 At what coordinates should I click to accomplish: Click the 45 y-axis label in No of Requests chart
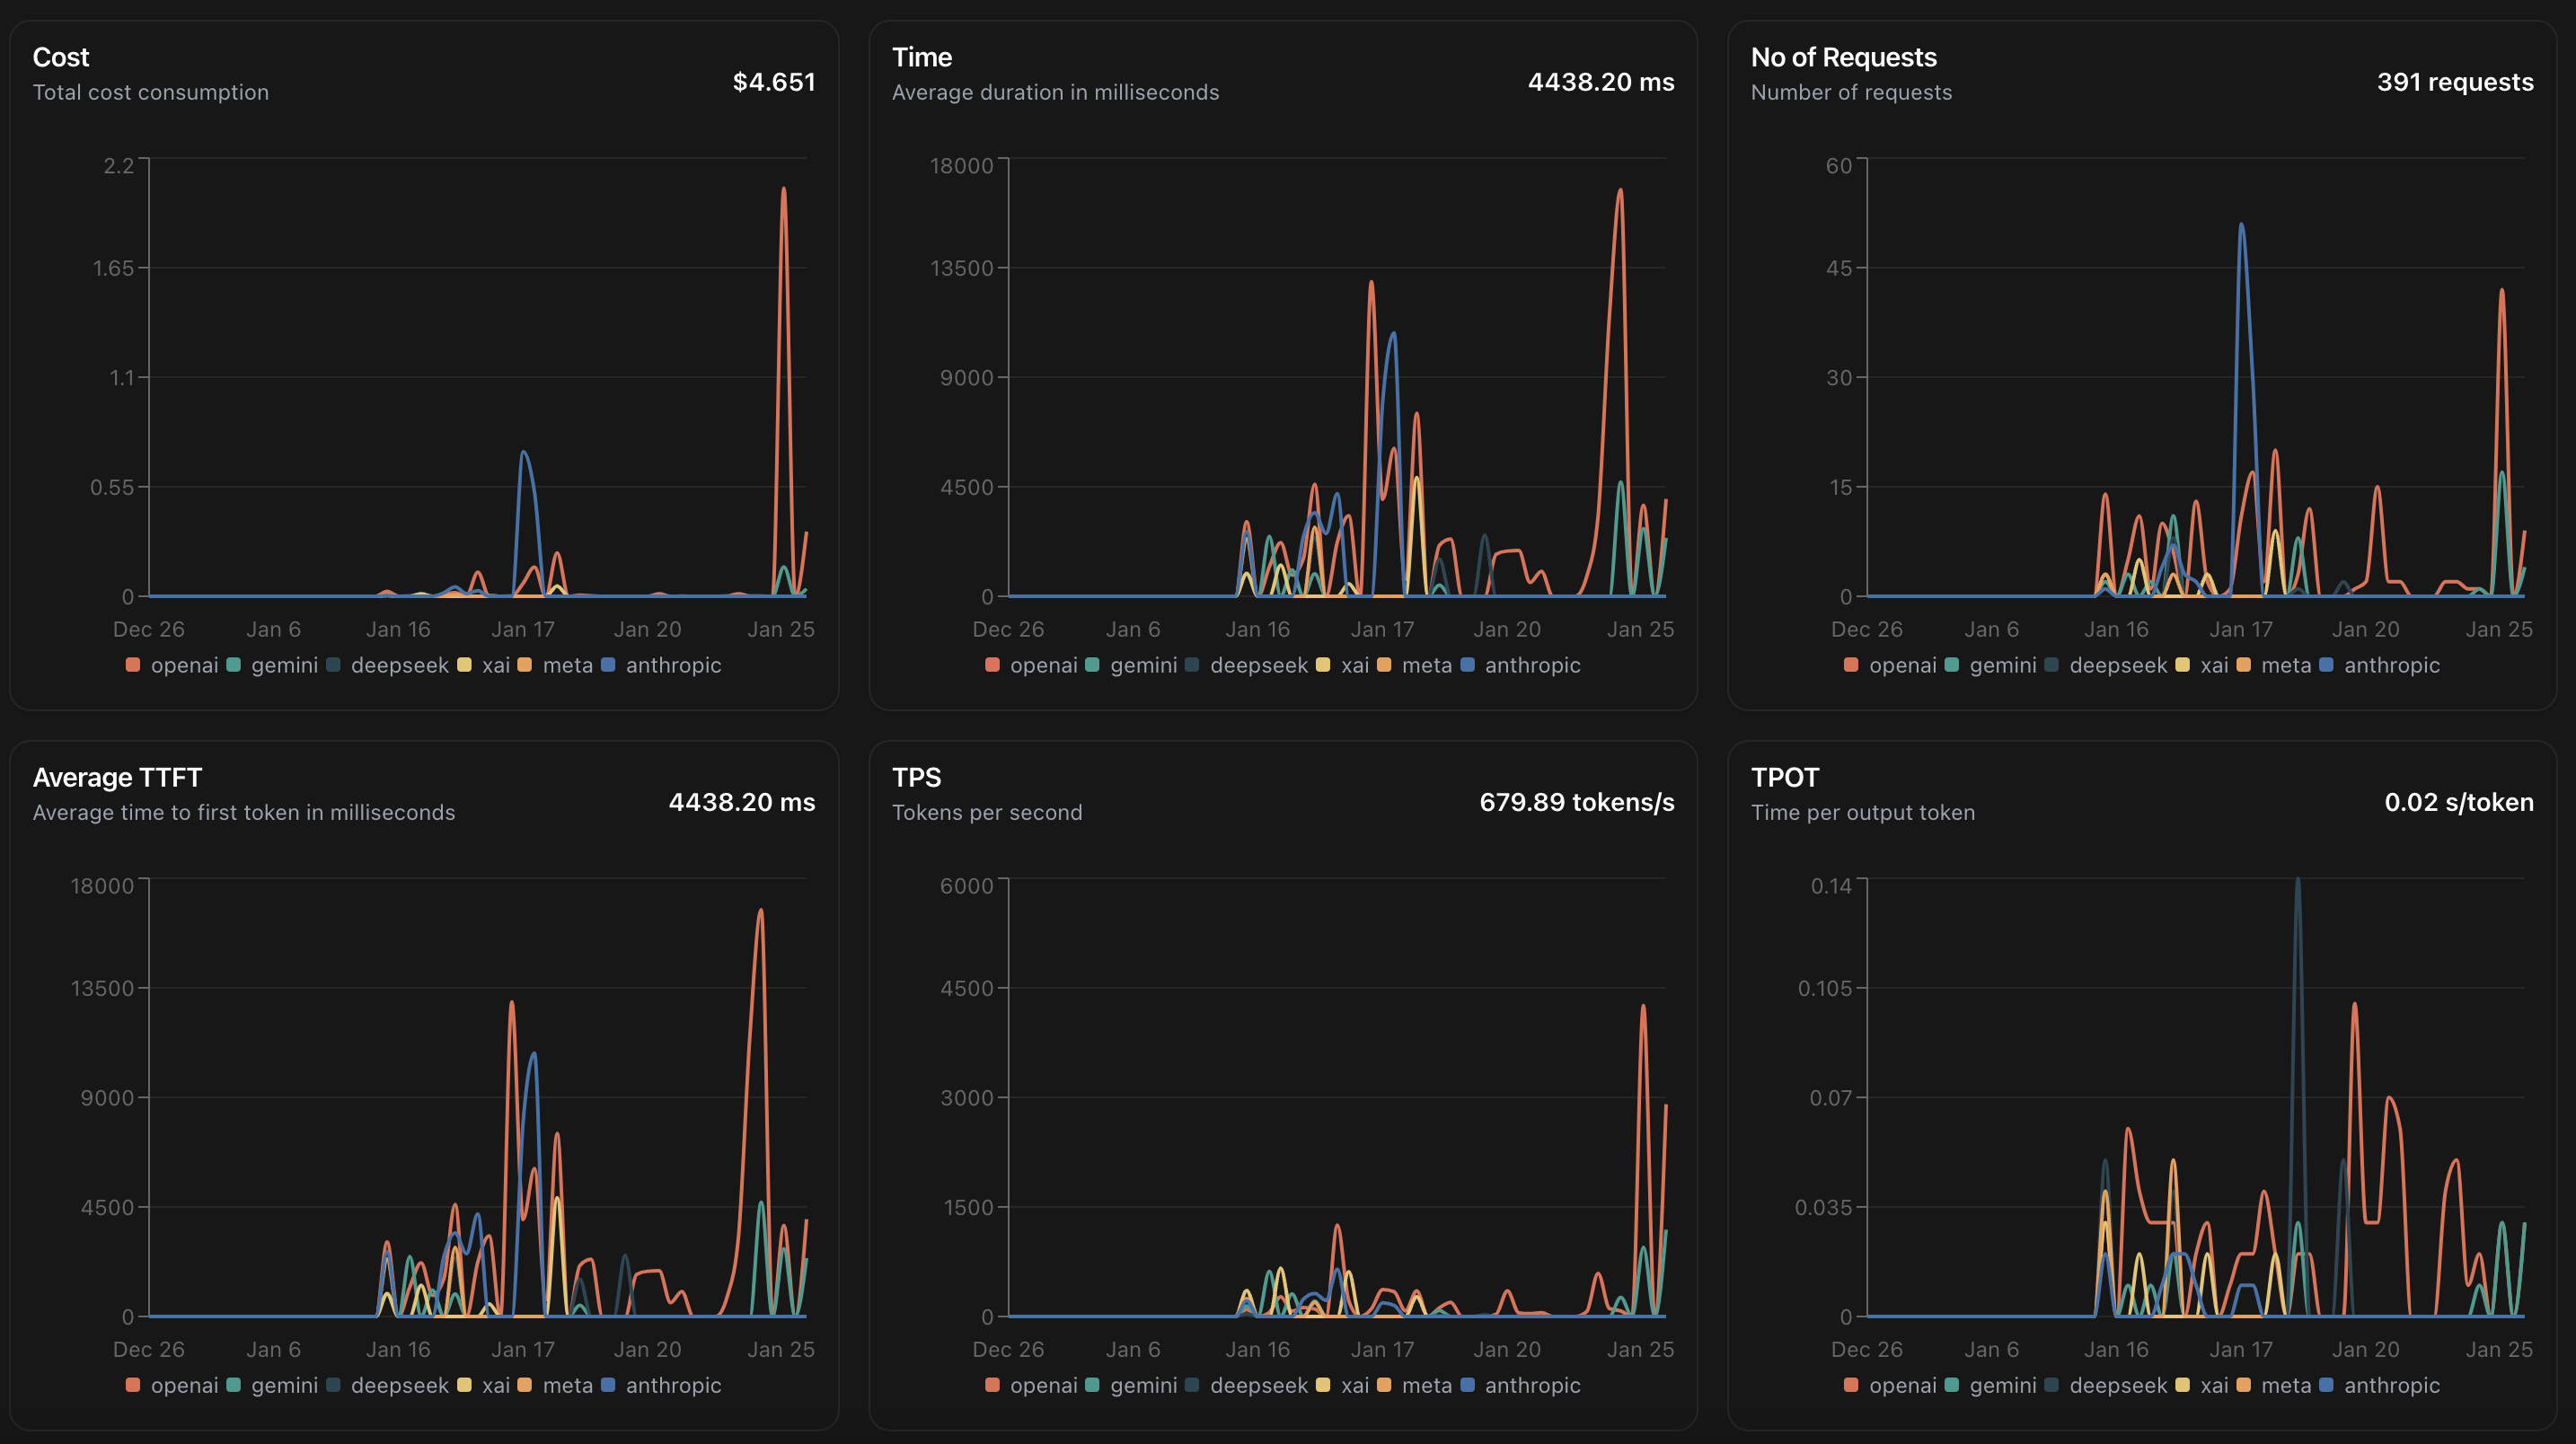pos(1839,268)
